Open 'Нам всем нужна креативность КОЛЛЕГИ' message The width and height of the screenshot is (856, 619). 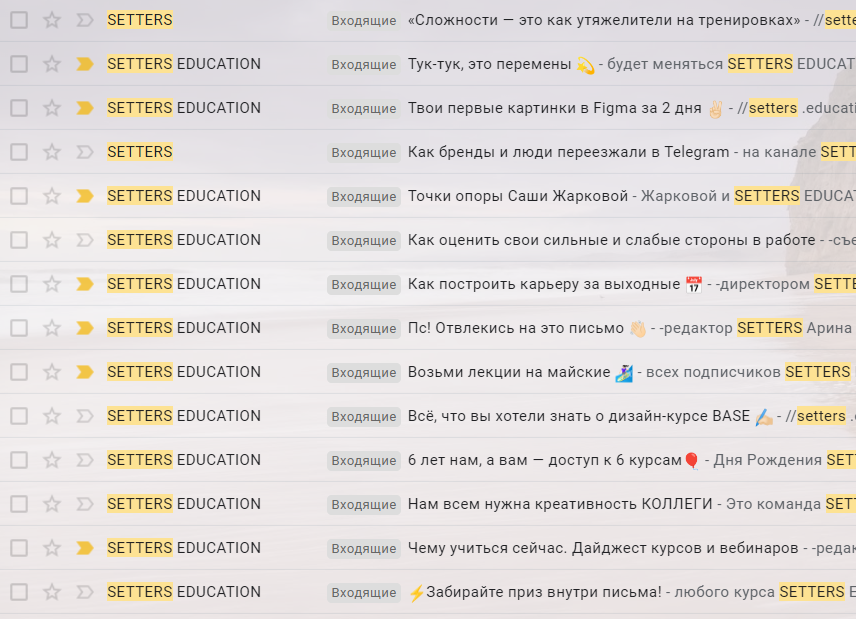tap(560, 504)
